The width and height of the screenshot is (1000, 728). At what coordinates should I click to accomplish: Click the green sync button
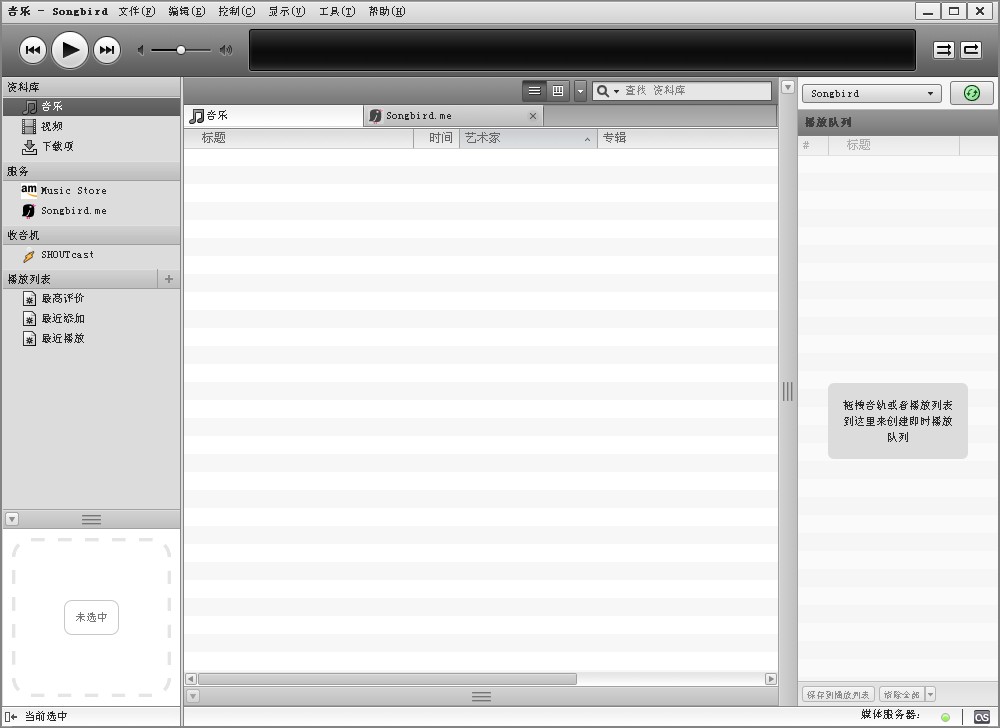click(x=971, y=93)
